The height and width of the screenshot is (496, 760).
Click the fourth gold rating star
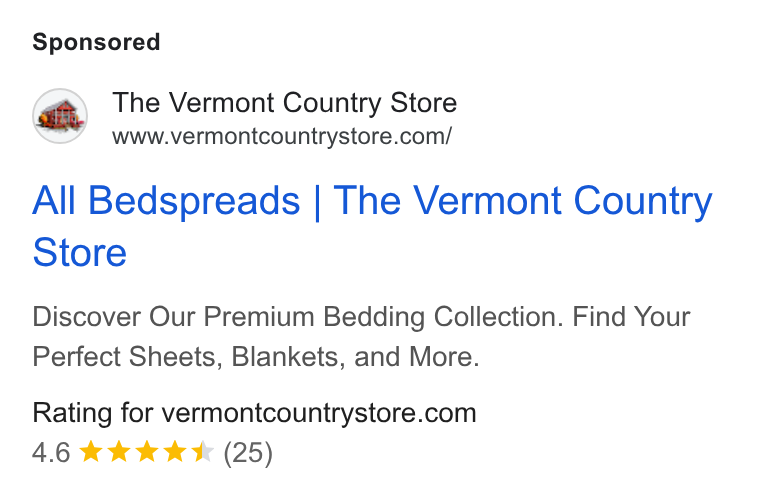(x=174, y=452)
